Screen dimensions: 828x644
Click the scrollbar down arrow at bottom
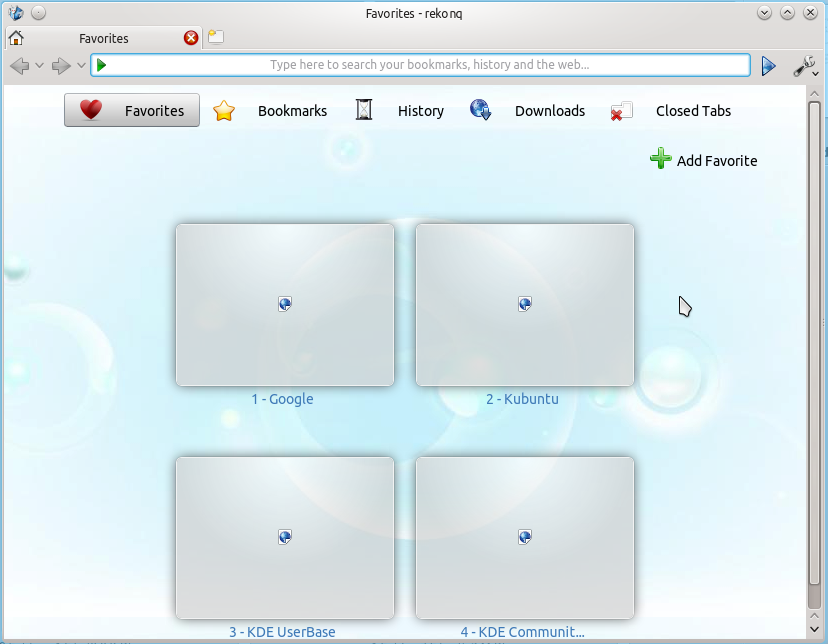814,629
